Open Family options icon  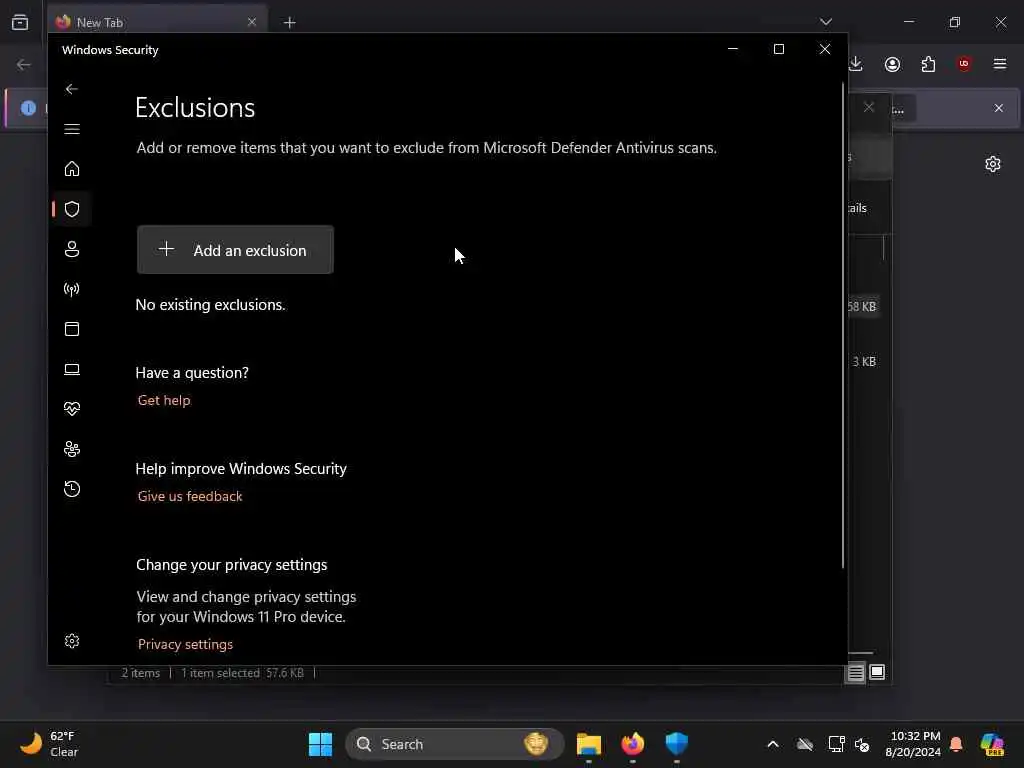click(72, 449)
